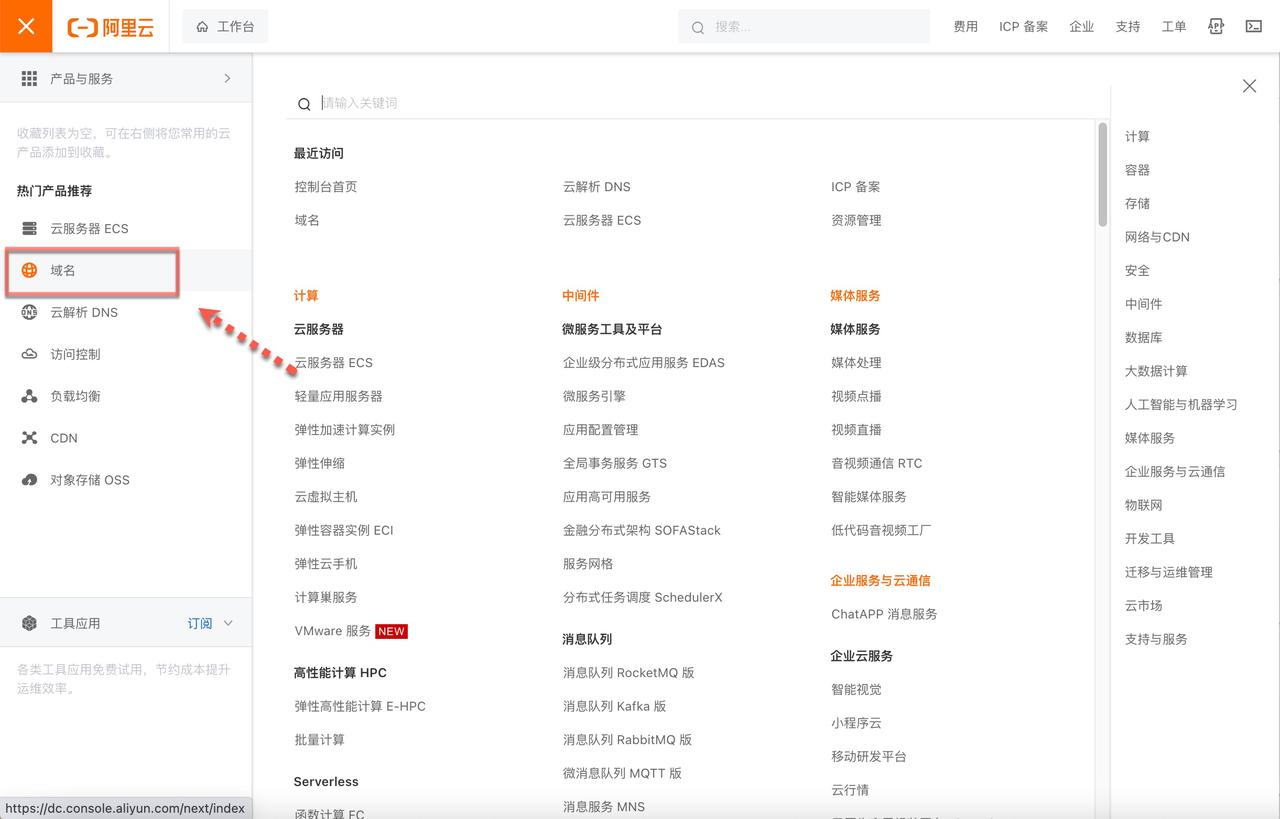Jump to 安全 category
This screenshot has width=1280, height=819.
click(x=1137, y=270)
